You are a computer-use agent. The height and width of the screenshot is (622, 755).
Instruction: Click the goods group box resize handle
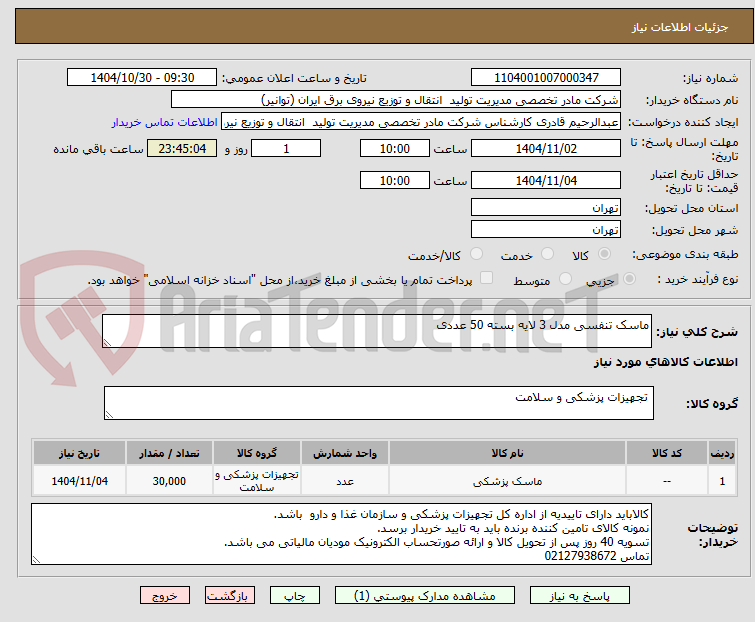click(x=109, y=415)
